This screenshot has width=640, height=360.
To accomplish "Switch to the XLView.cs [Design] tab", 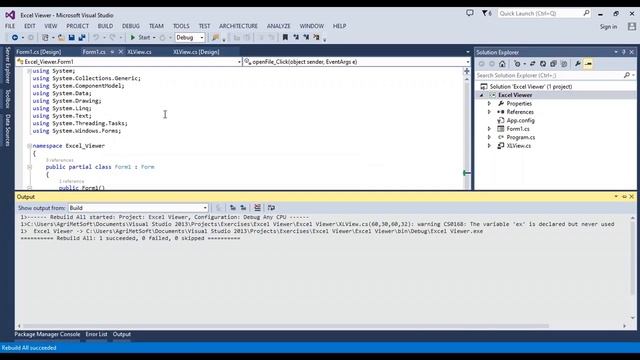I will pyautogui.click(x=196, y=52).
